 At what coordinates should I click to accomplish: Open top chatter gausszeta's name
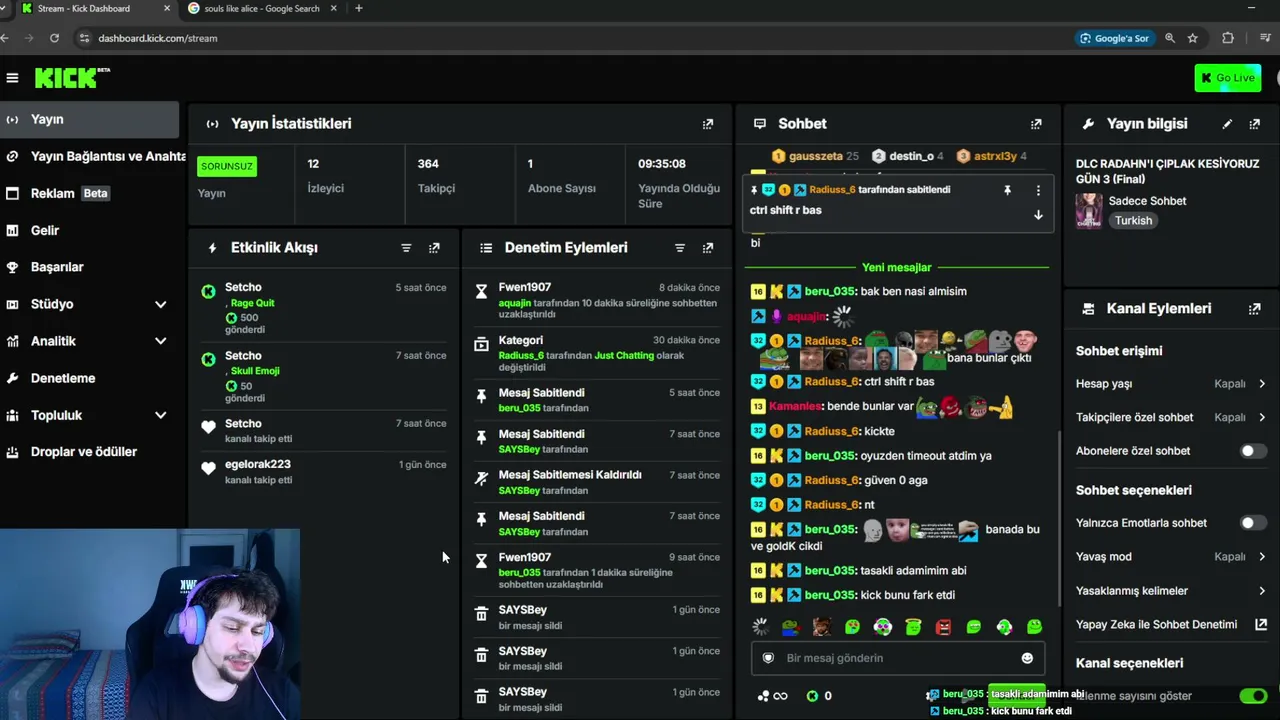[x=815, y=156]
